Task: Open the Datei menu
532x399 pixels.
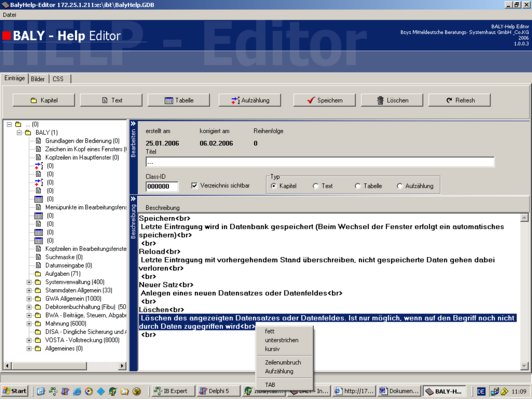Action: (9, 15)
